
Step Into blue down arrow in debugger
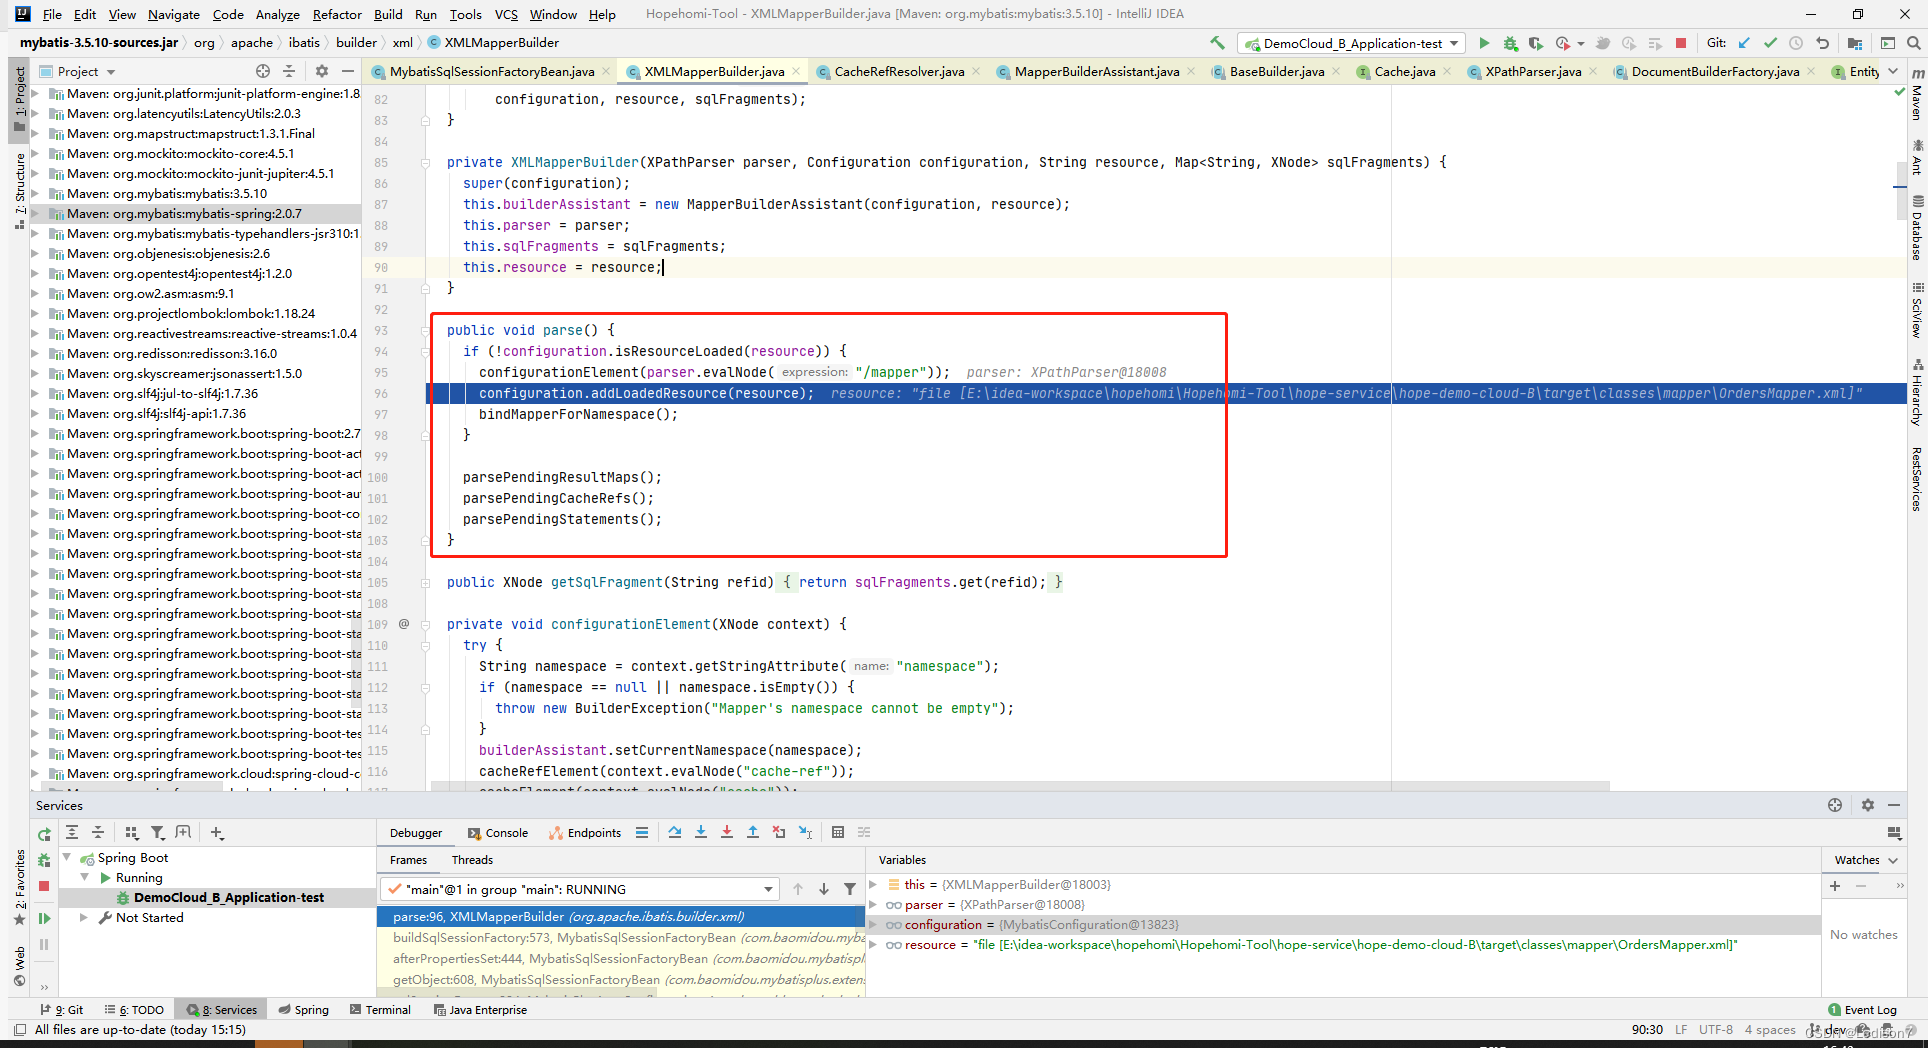[x=701, y=832]
